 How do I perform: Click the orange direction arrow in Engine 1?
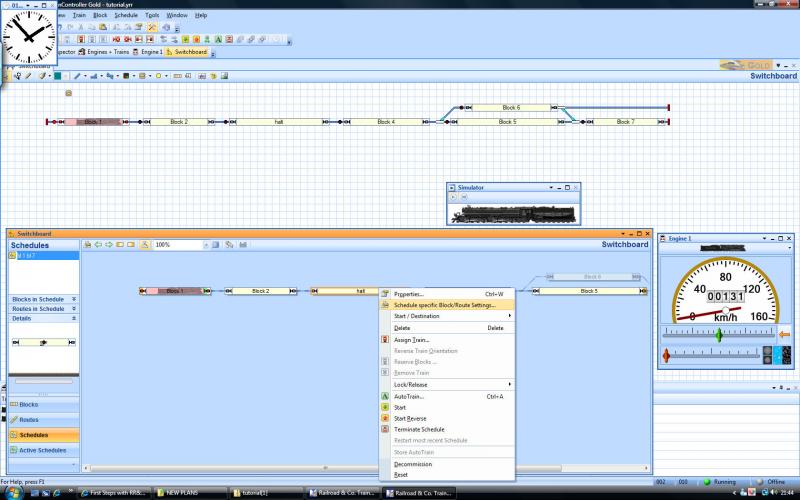(784, 335)
